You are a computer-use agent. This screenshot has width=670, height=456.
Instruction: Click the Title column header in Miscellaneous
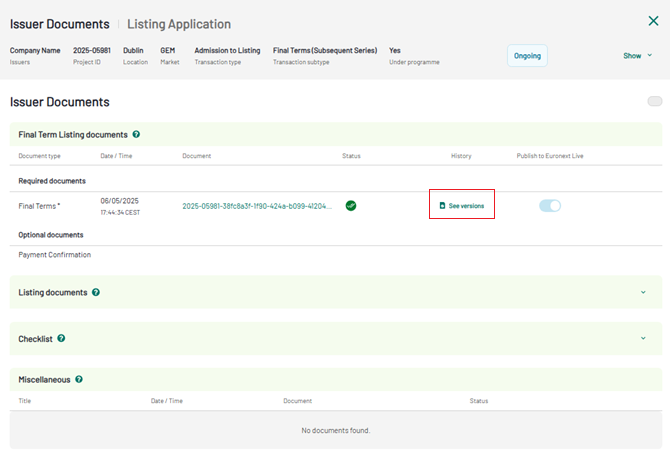(x=25, y=401)
